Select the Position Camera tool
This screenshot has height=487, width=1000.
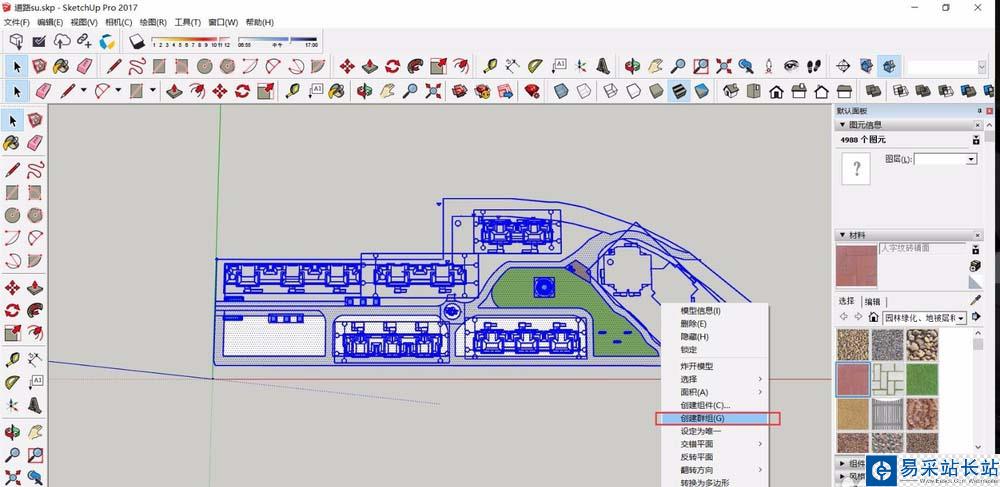pyautogui.click(x=768, y=66)
